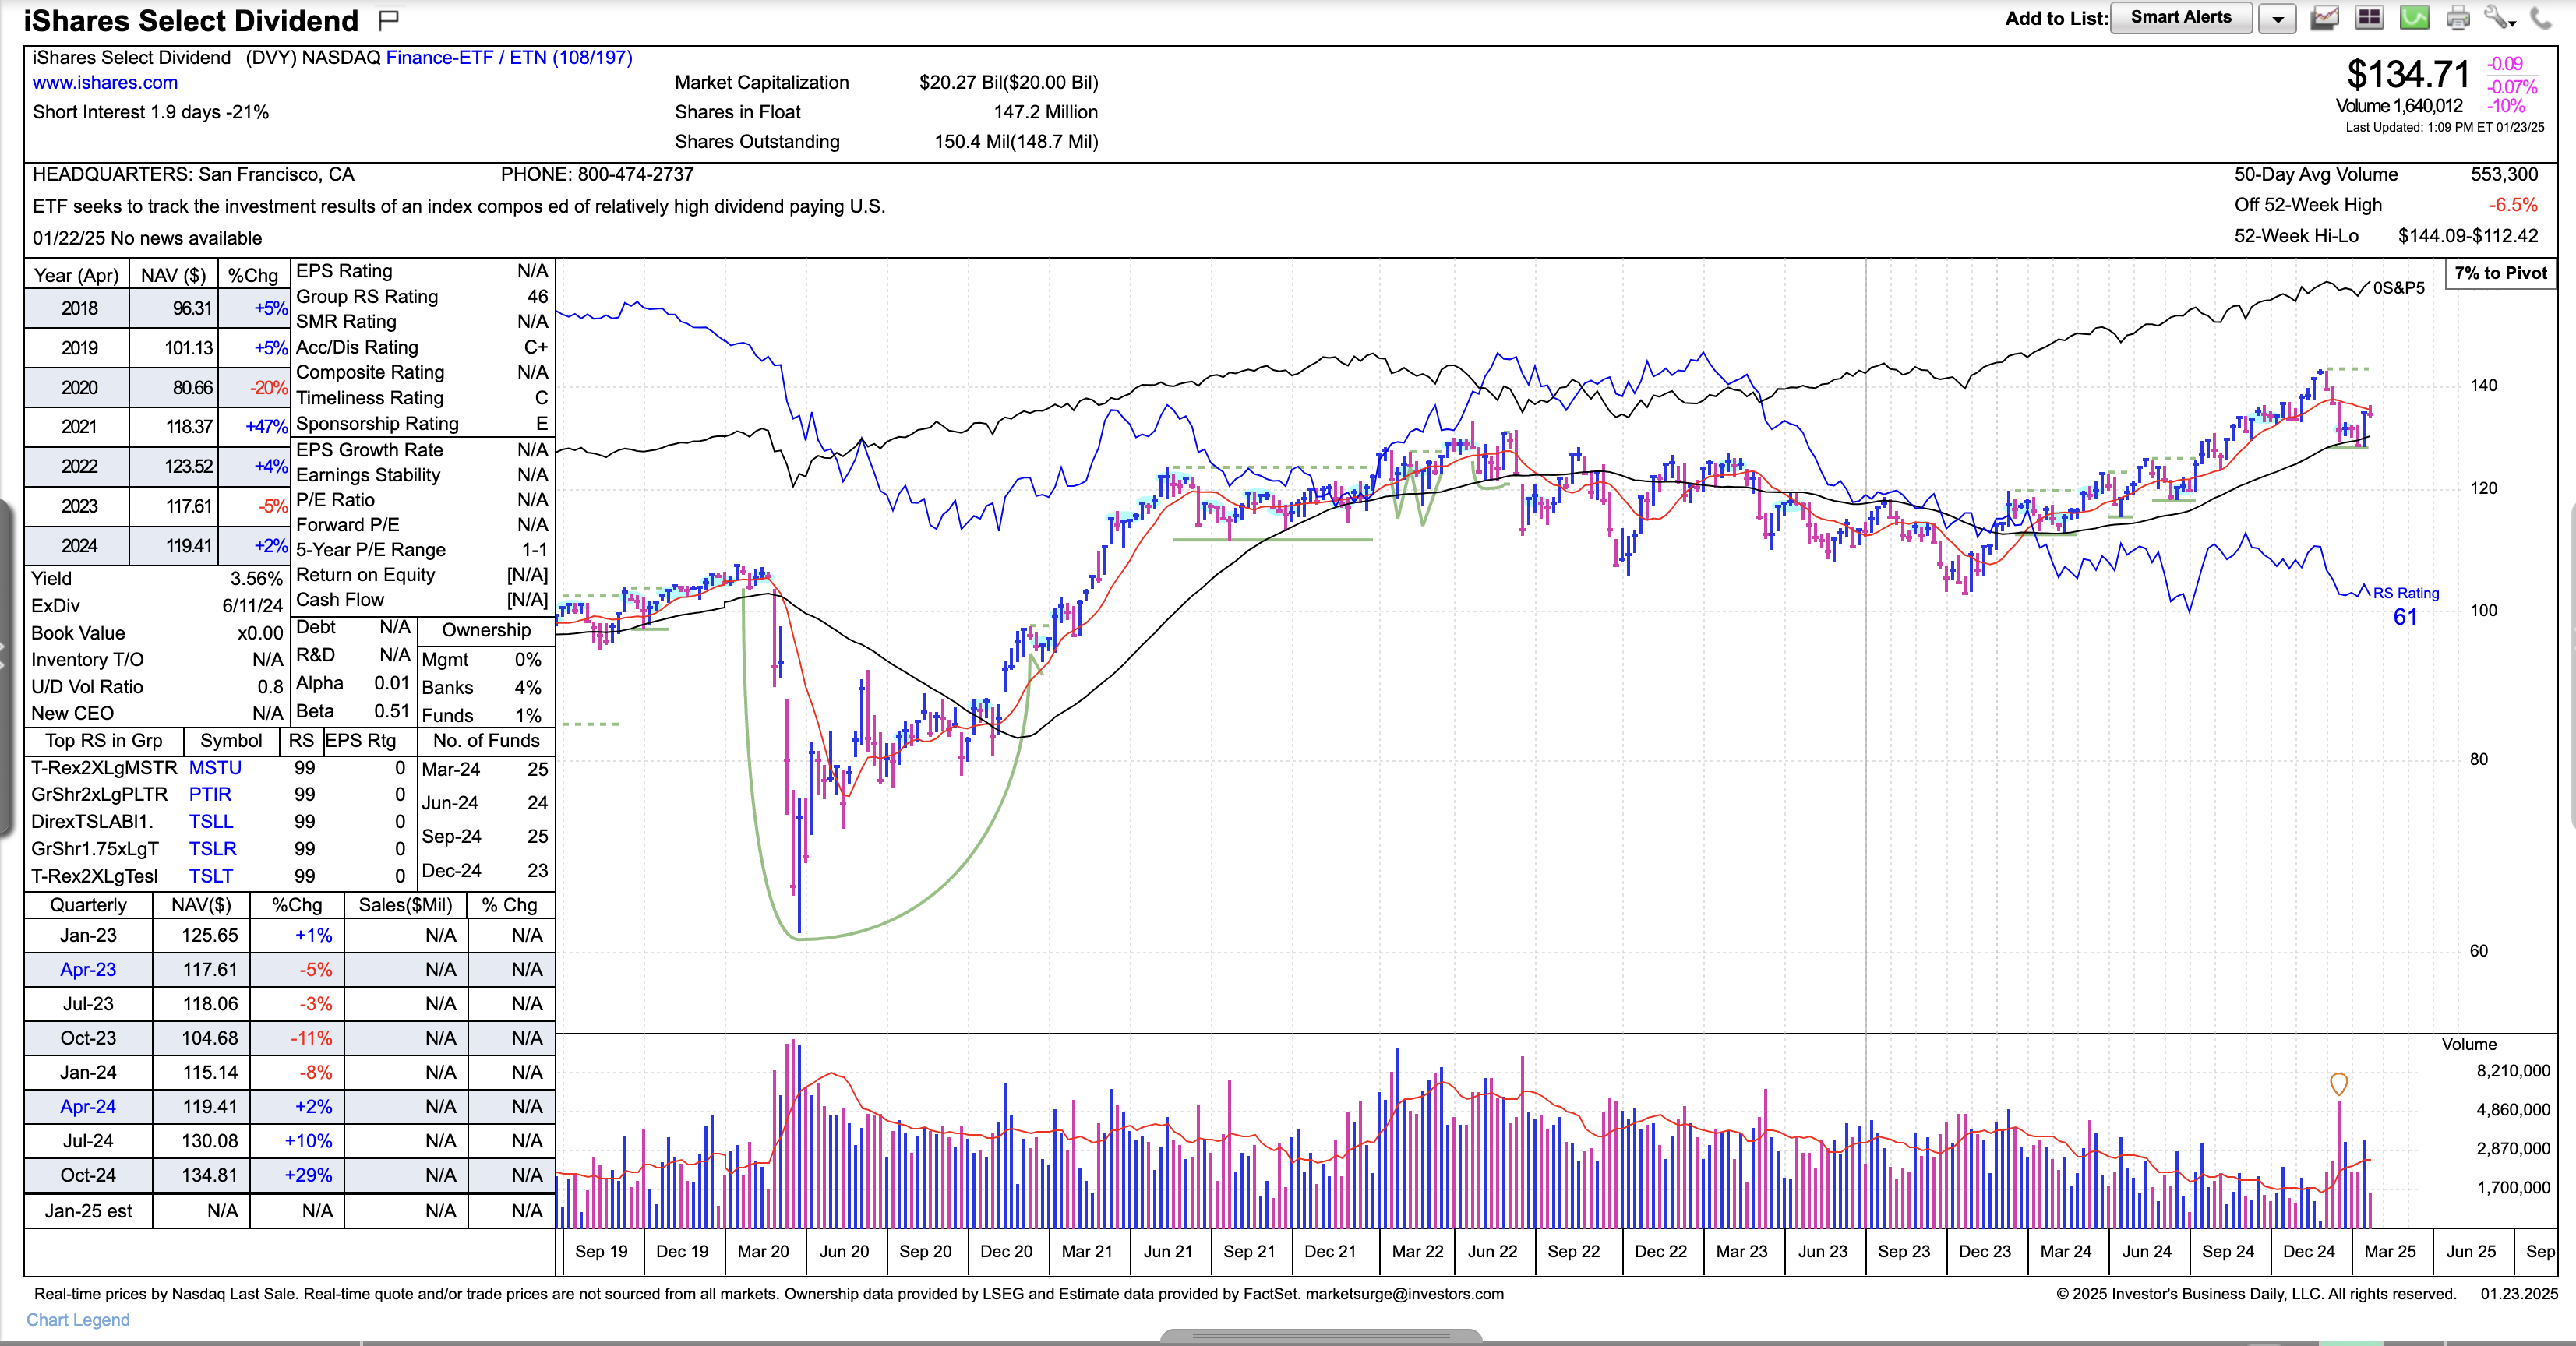
Task: Select the TSLL symbol link
Action: 211,822
